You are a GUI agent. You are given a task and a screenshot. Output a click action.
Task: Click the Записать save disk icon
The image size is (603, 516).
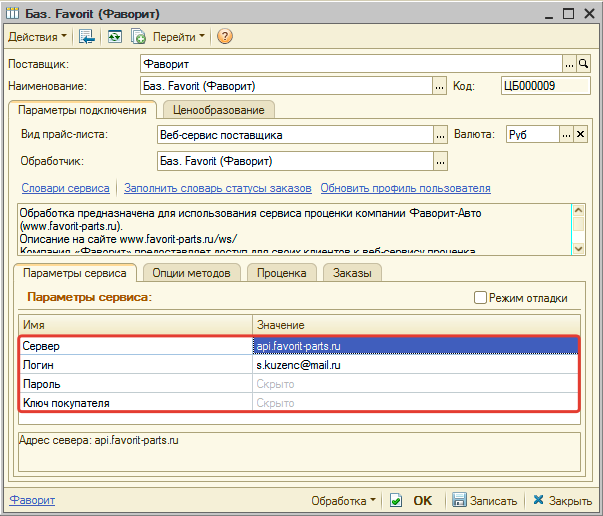[459, 500]
